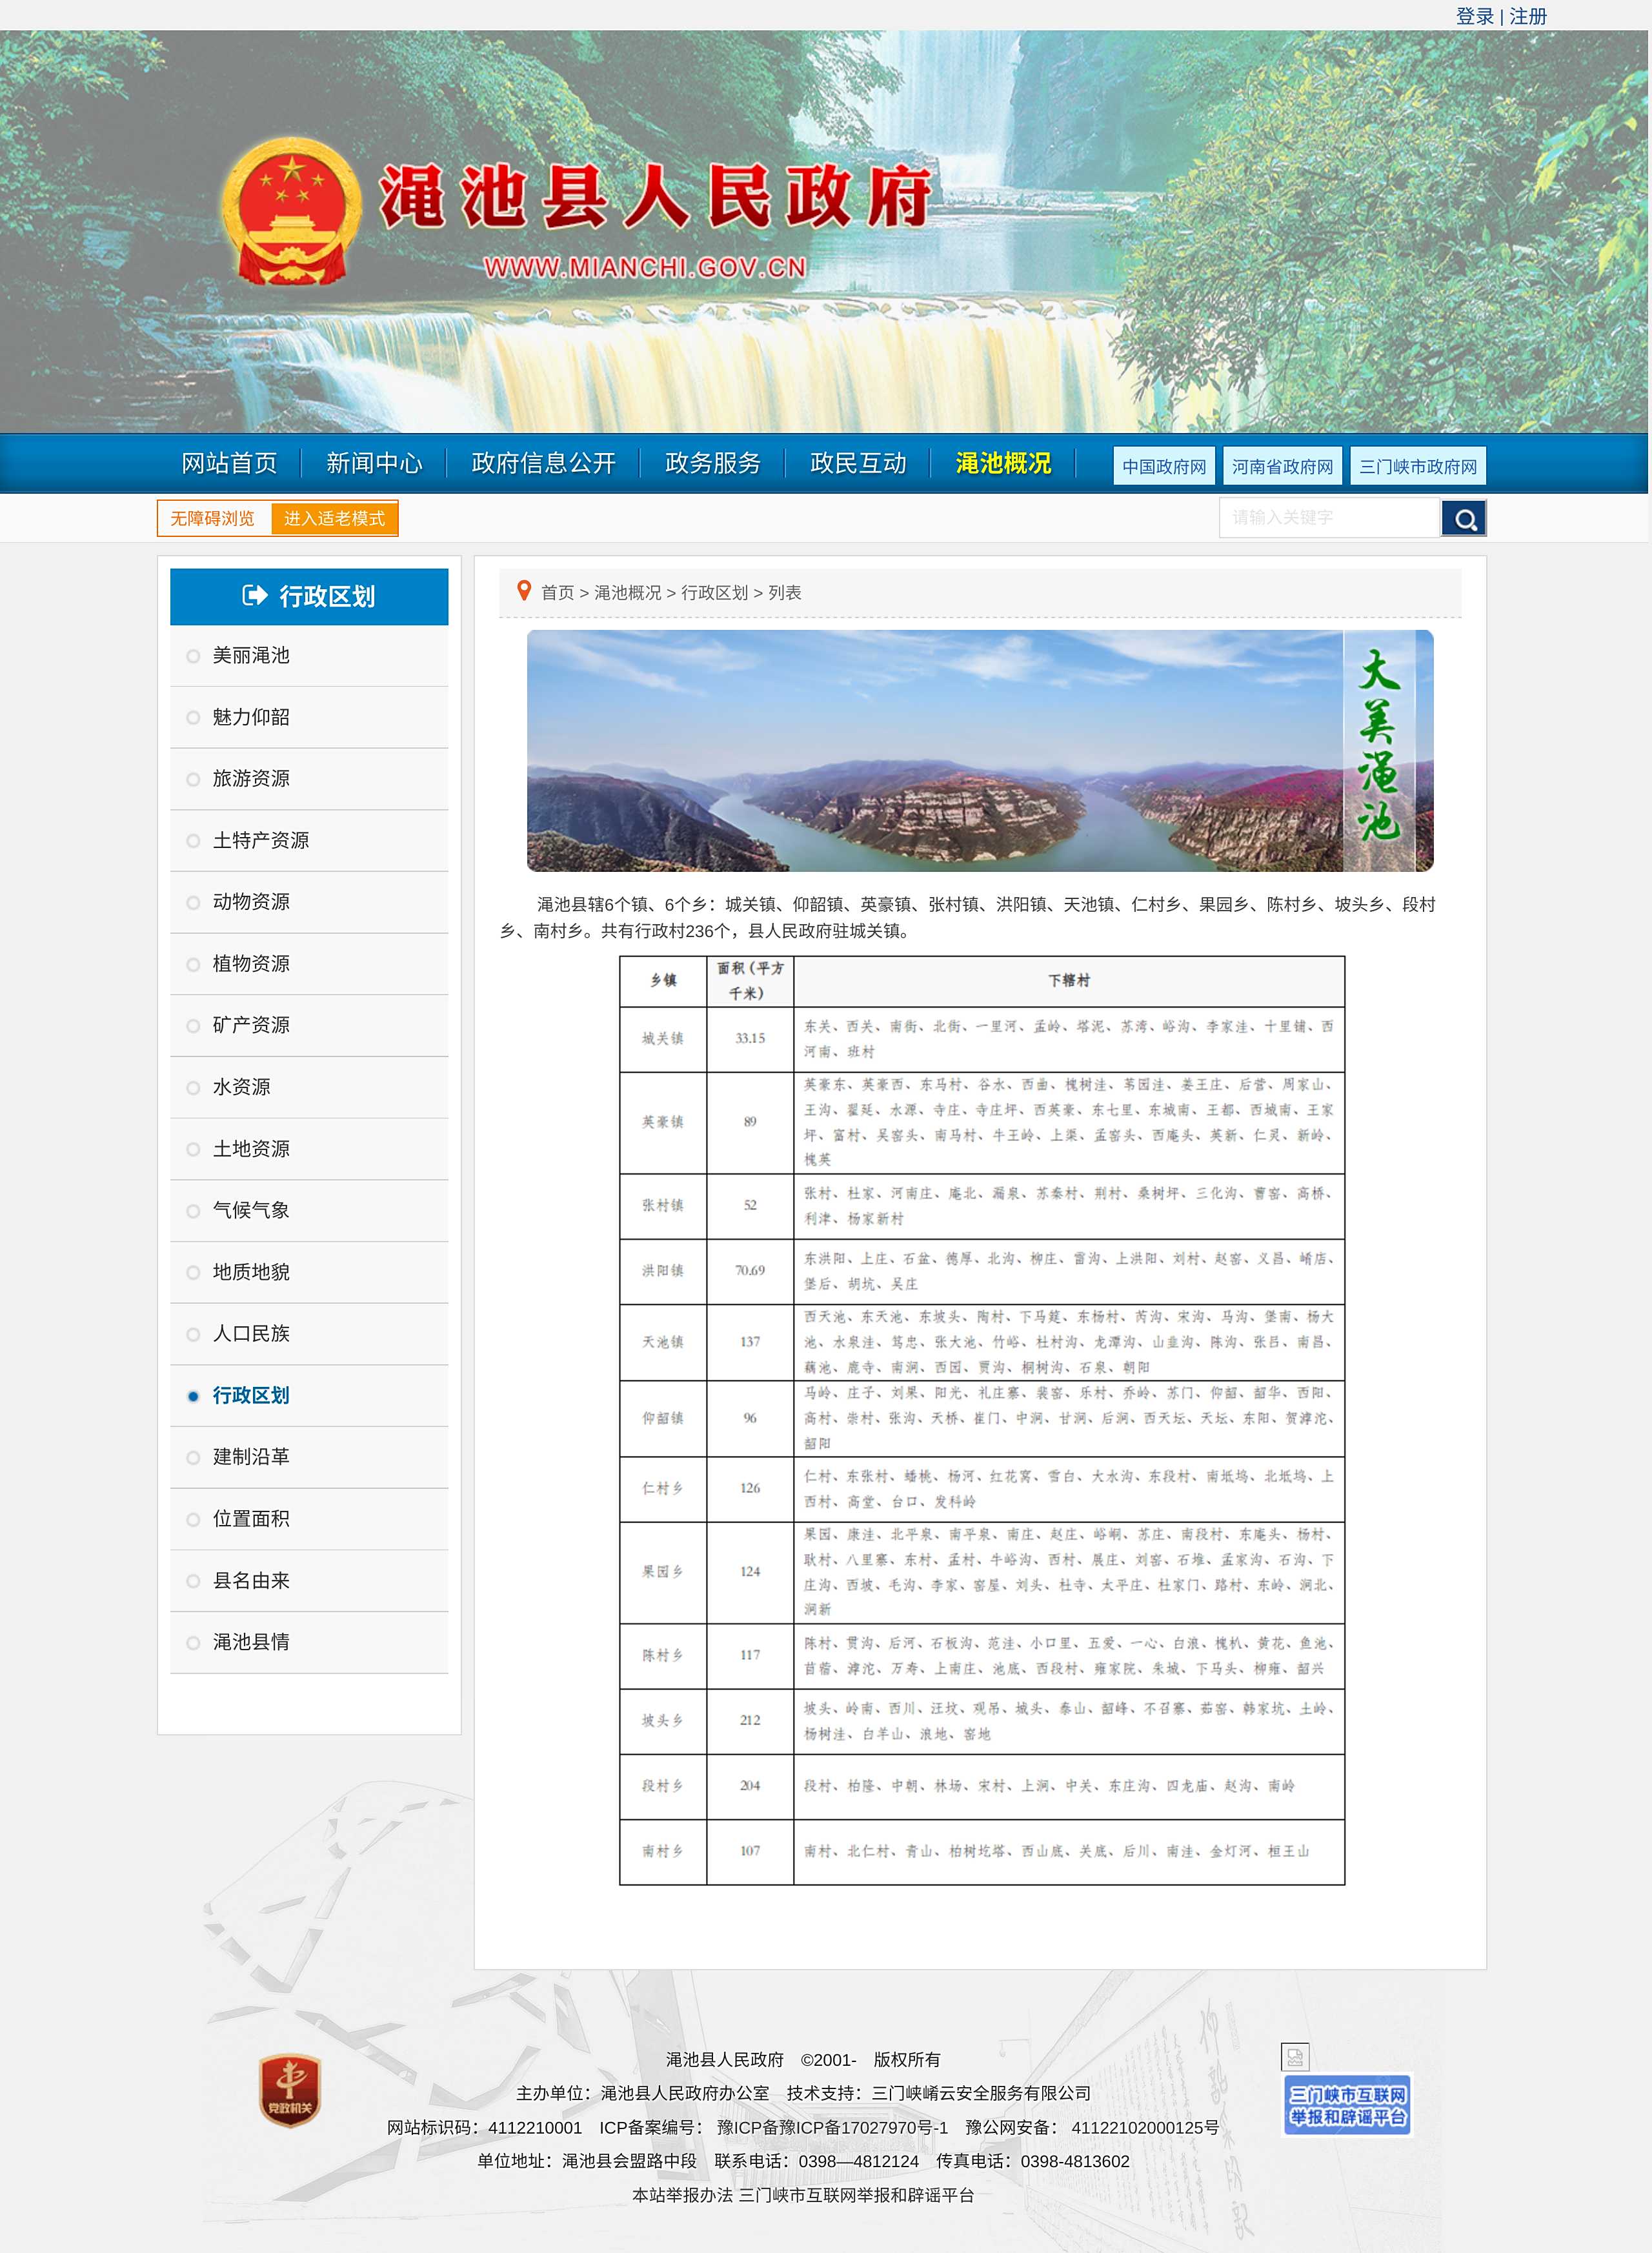Click the 登录 link at top right
The height and width of the screenshot is (2253, 1652).
(x=1474, y=16)
